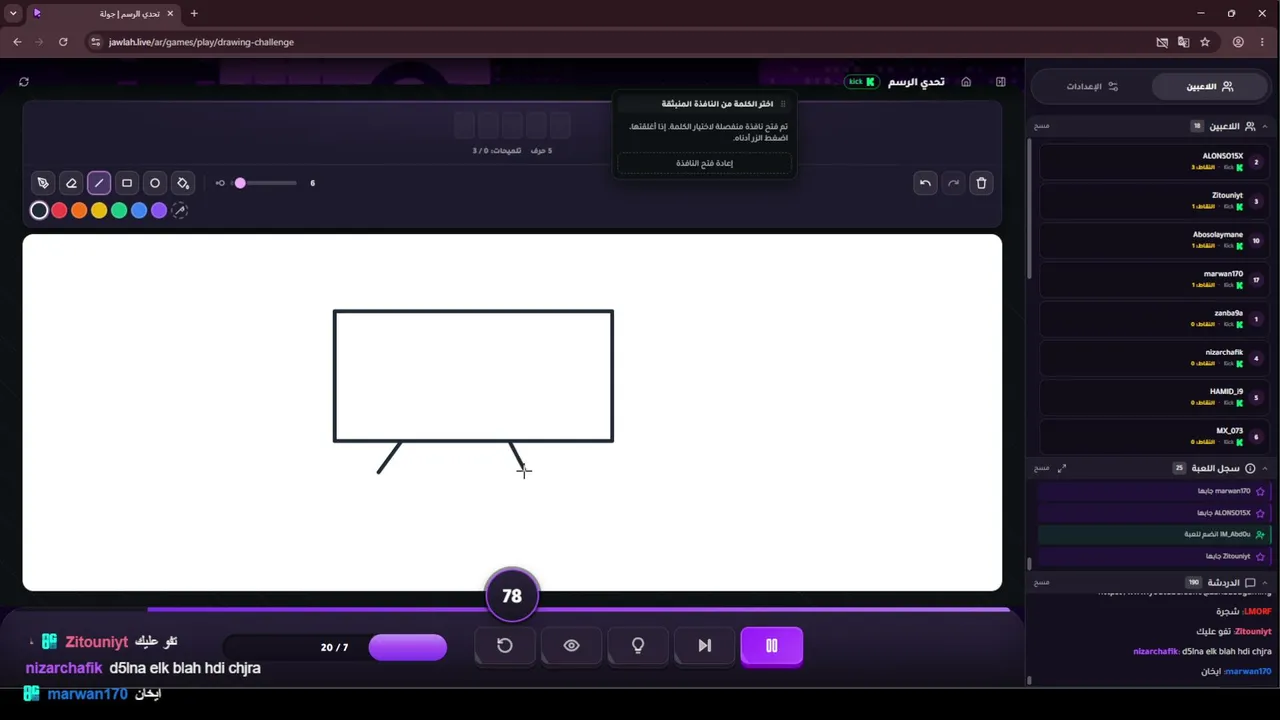Collapse the سجل اللعبة game log section
Image resolution: width=1280 pixels, height=720 pixels.
(1265, 468)
